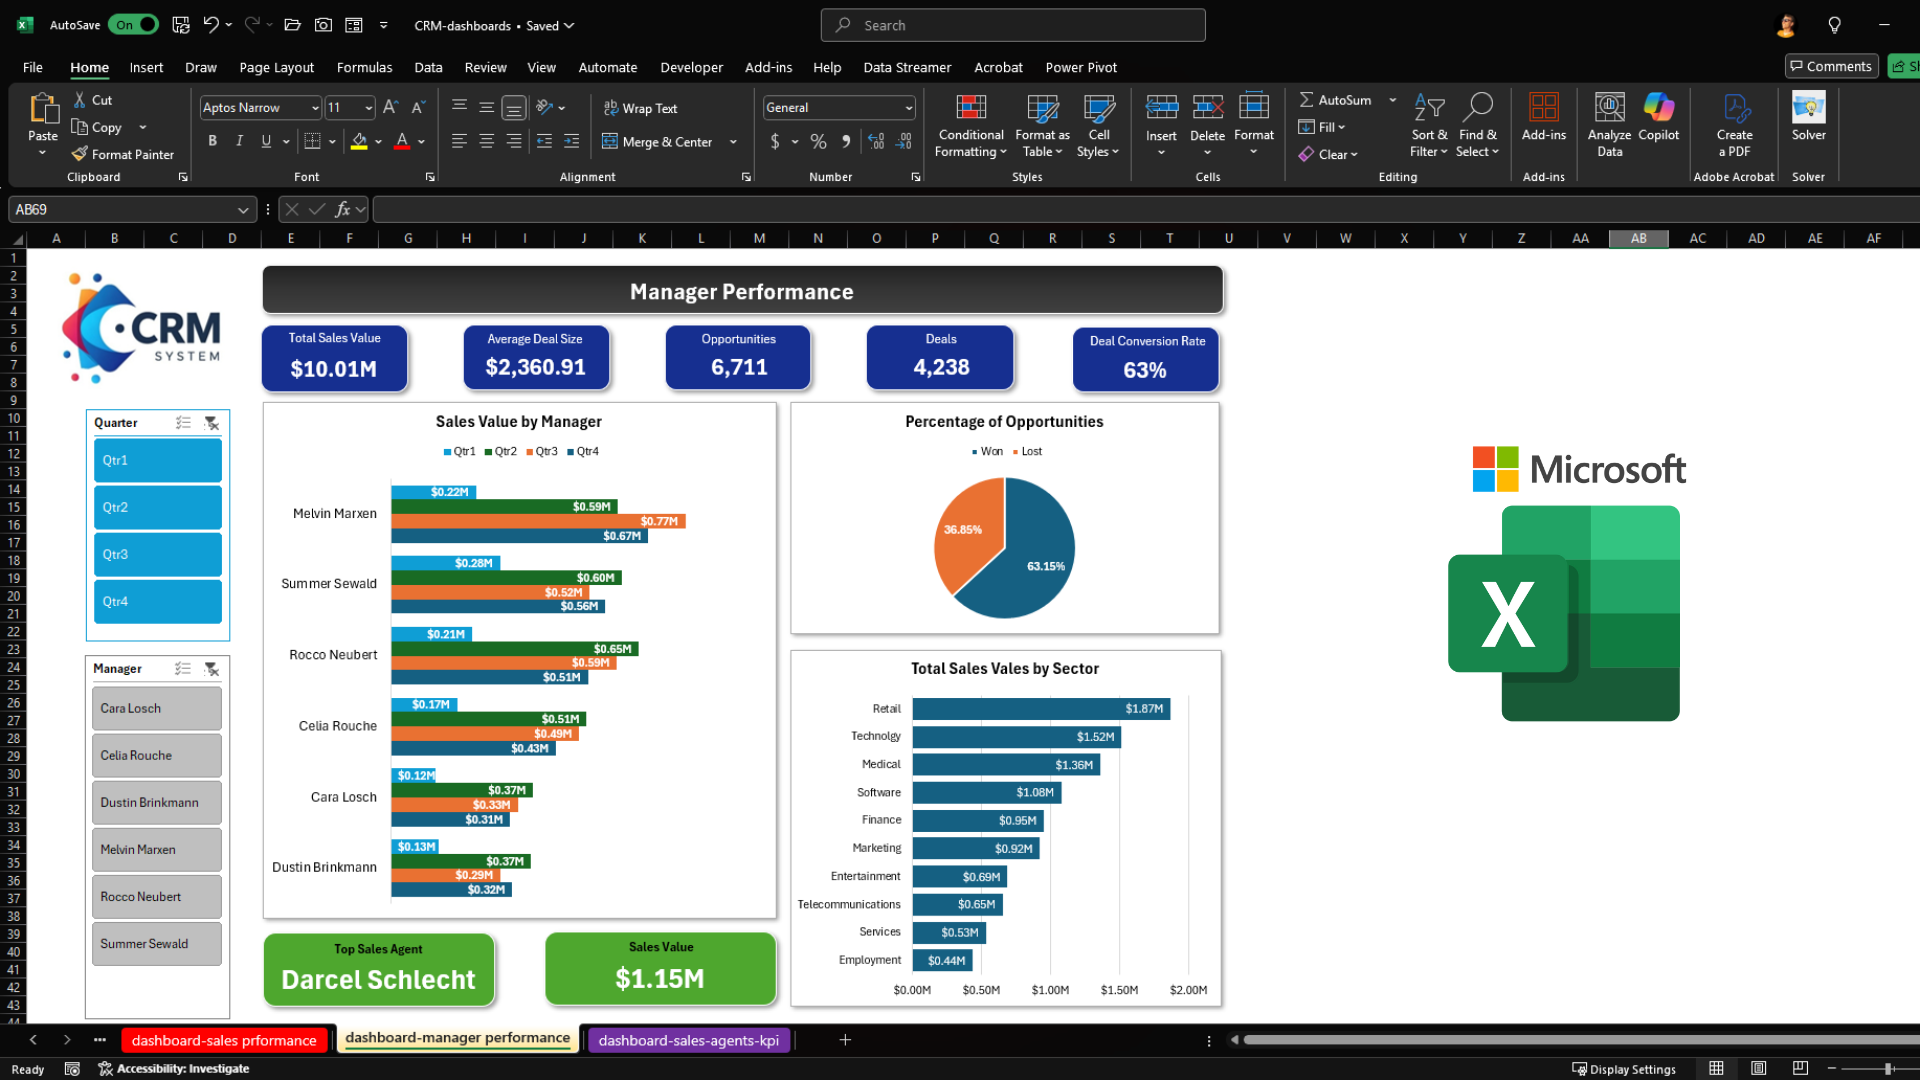Screen dimensions: 1920x1080
Task: Switch to the dashboard-sales-agents-kpi sheet
Action: coord(688,1041)
